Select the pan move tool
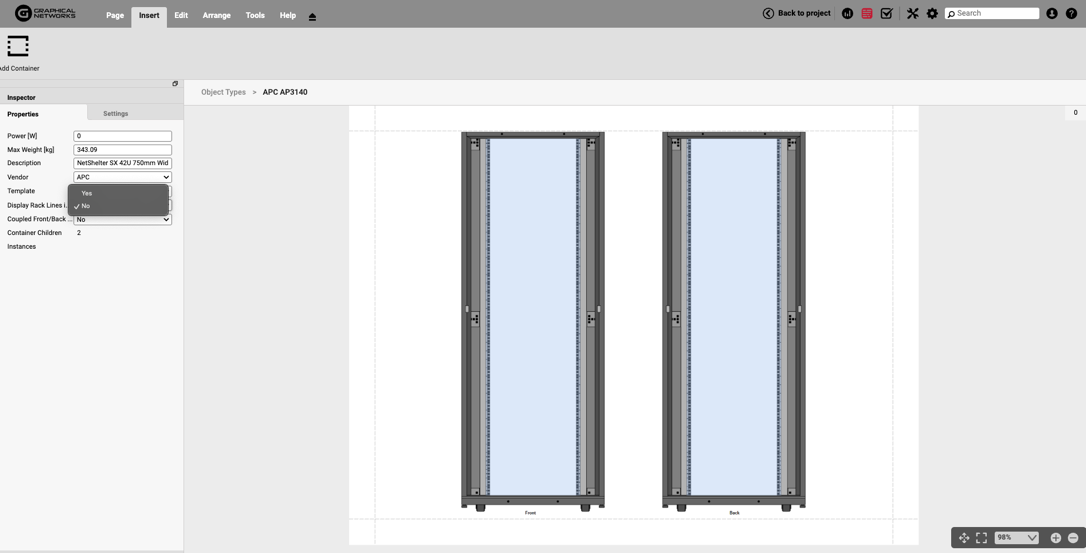Screen dimensions: 1086x553 (x=964, y=538)
